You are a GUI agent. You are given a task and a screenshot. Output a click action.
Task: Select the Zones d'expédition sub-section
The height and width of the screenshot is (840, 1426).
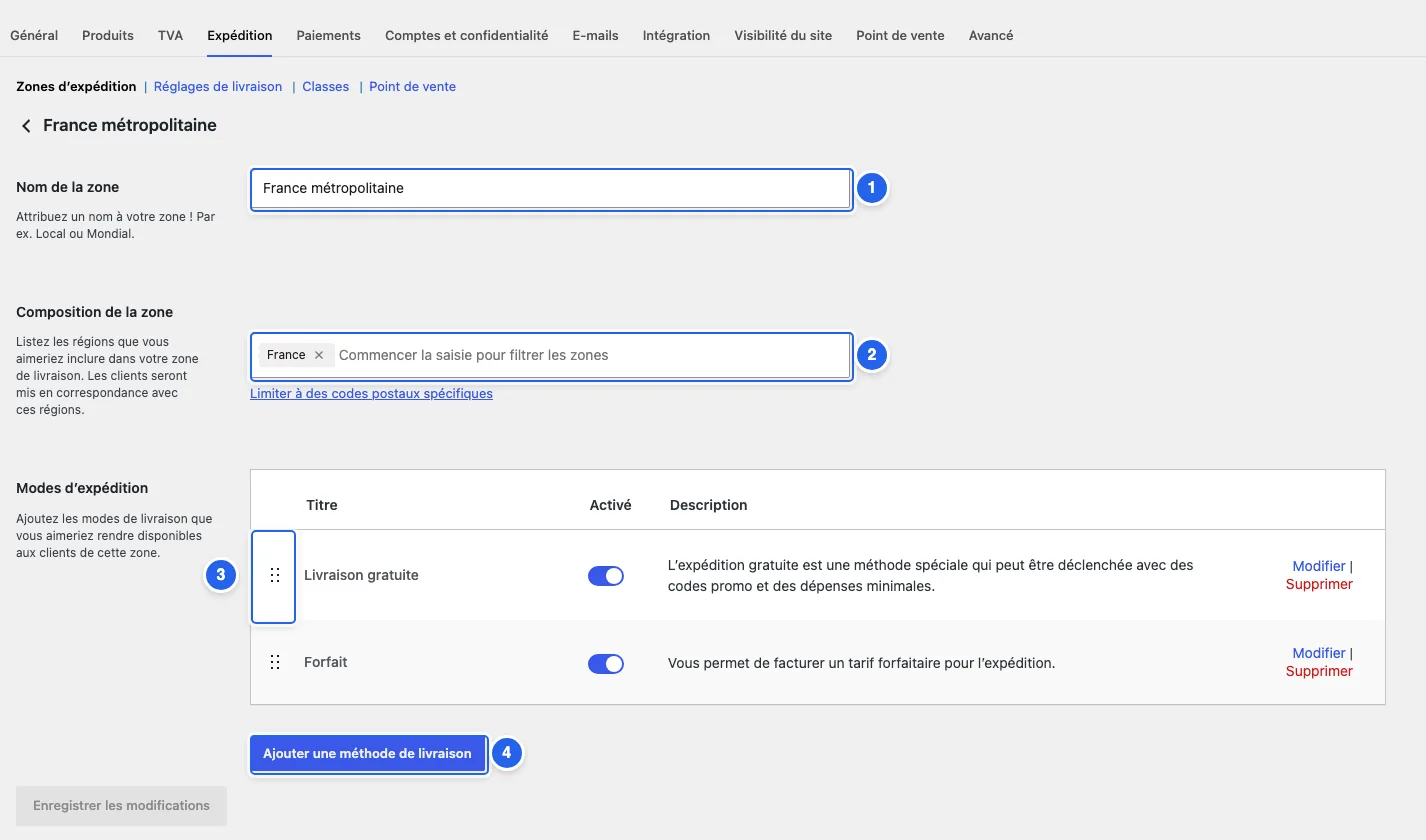76,87
